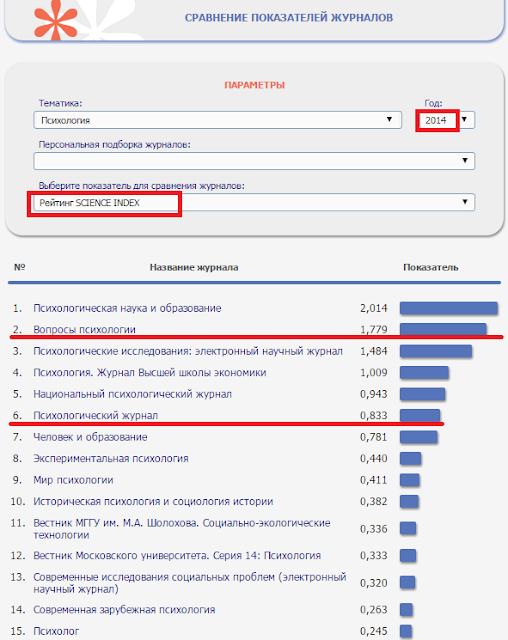Open journal Мир психологии
Viewport: 508px width, 640px height.
tap(73, 480)
